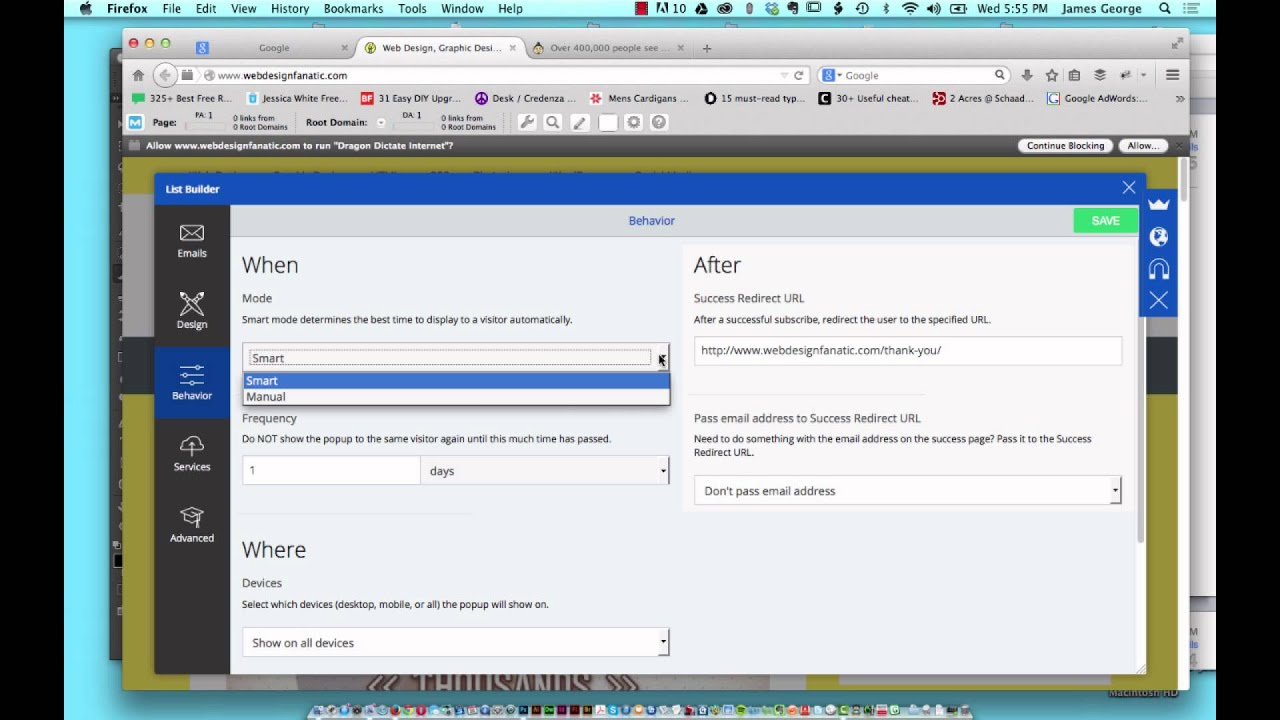Click the Continue Blocking button
Image resolution: width=1280 pixels, height=720 pixels.
point(1065,146)
